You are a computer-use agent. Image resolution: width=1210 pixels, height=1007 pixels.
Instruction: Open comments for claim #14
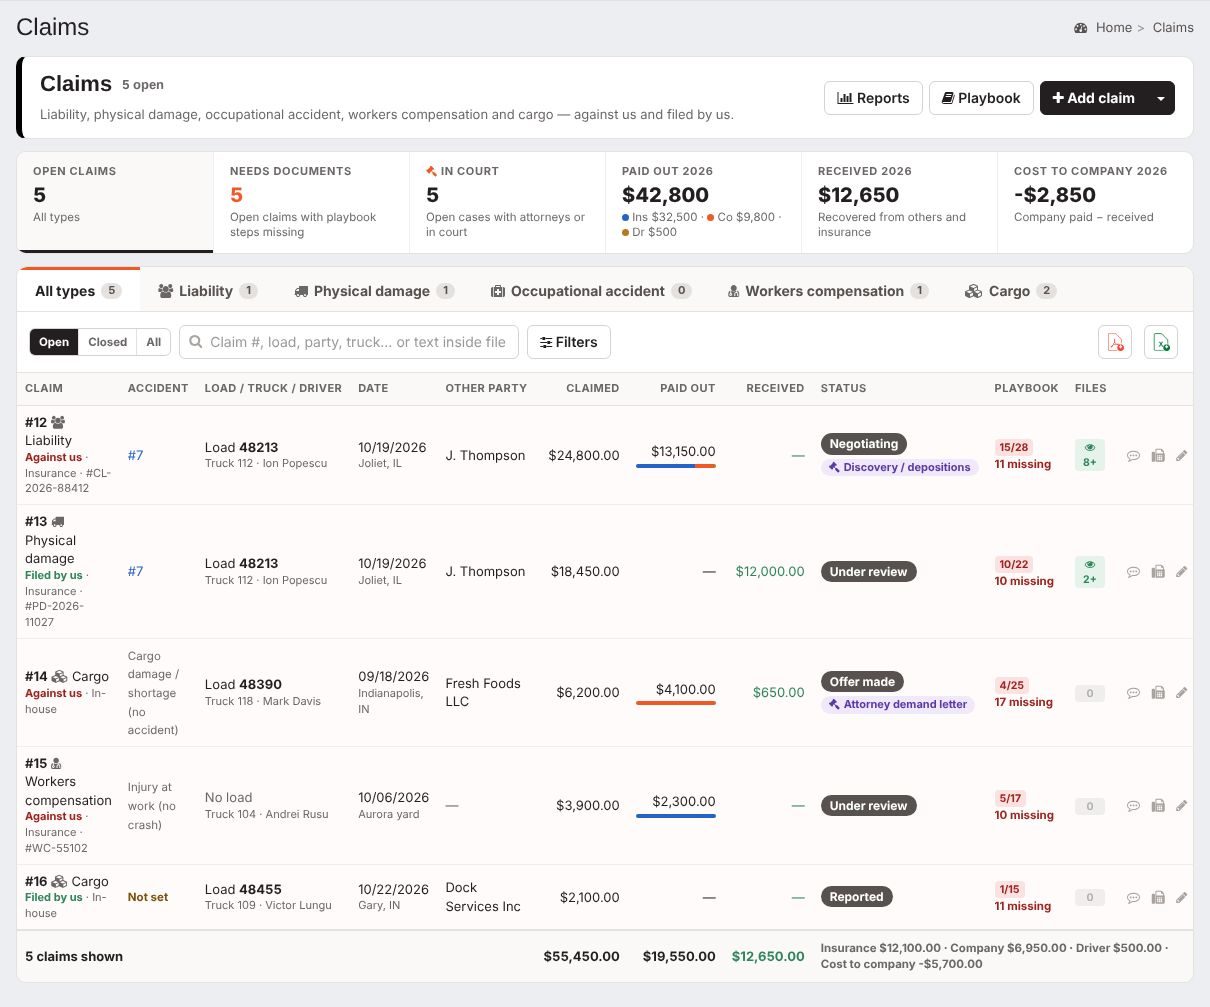tap(1133, 693)
